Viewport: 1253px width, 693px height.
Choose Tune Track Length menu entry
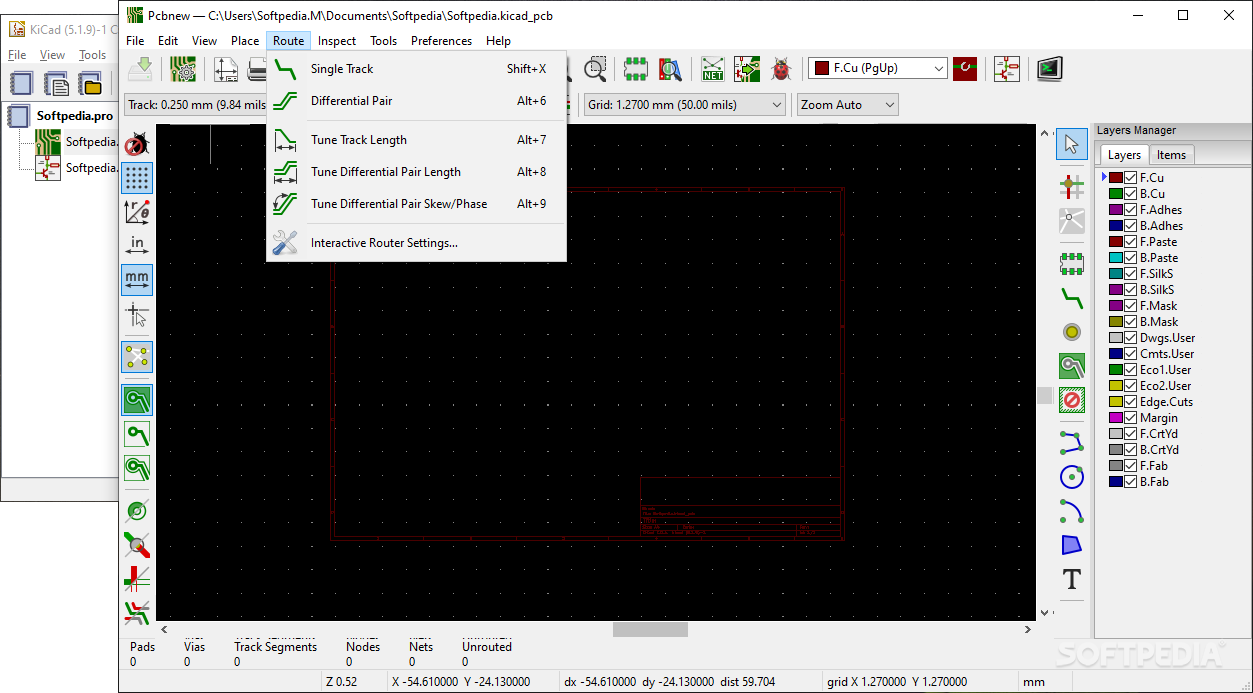point(416,140)
